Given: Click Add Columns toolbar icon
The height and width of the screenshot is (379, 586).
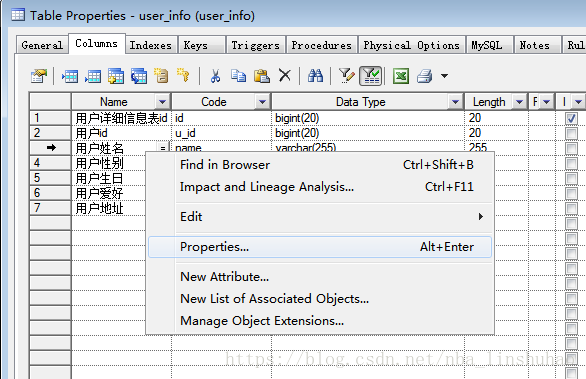Looking at the screenshot, I should click(116, 76).
